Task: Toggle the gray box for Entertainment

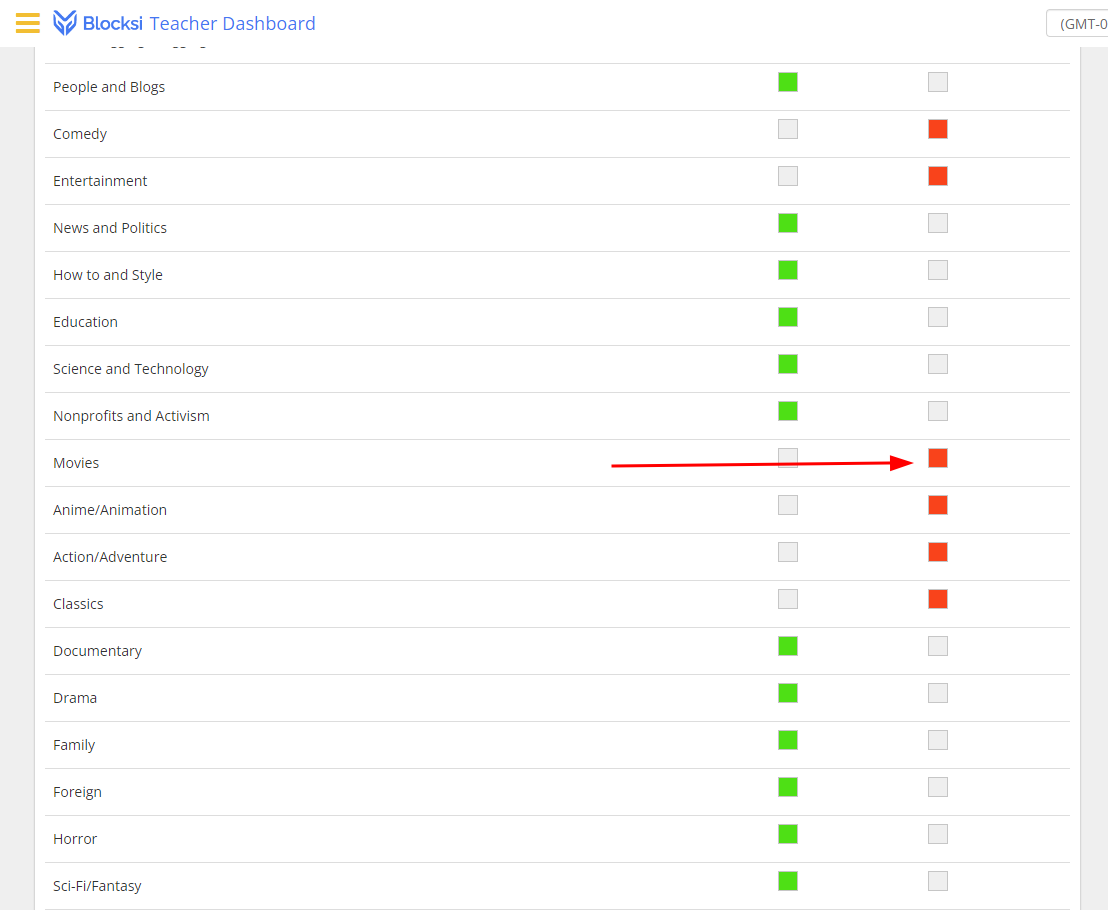Action: (788, 176)
